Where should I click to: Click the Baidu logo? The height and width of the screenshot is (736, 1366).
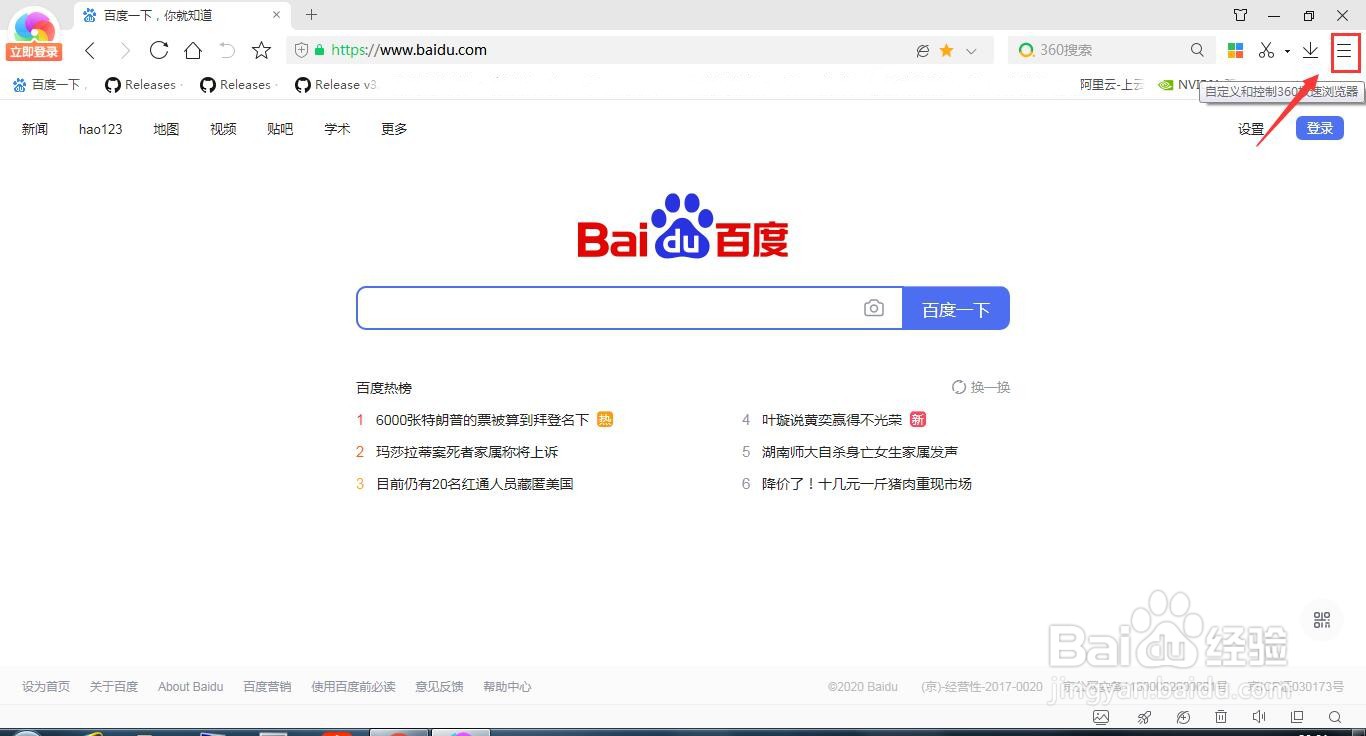pyautogui.click(x=683, y=225)
